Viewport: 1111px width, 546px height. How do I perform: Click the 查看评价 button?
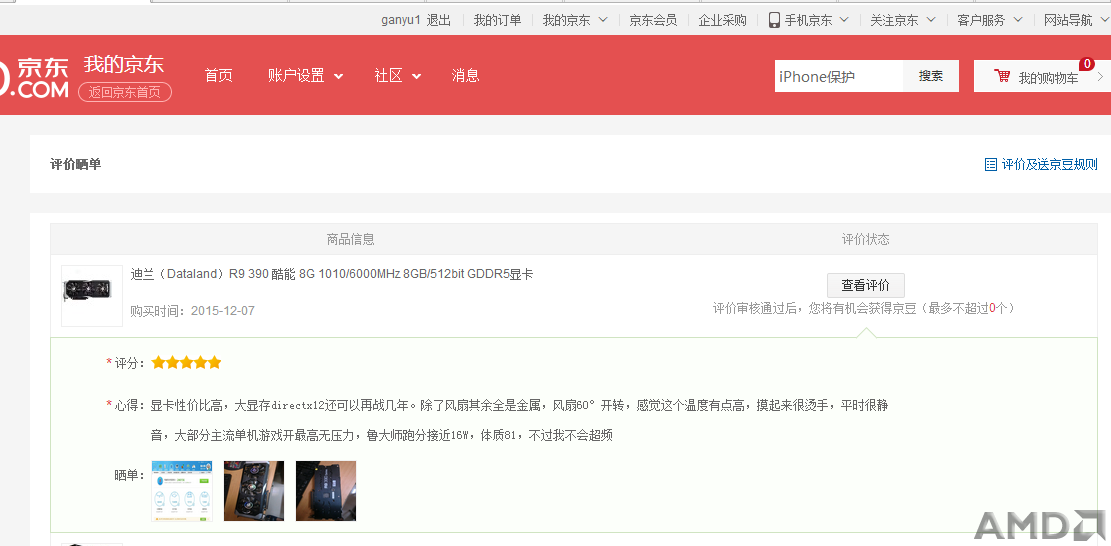coord(866,285)
